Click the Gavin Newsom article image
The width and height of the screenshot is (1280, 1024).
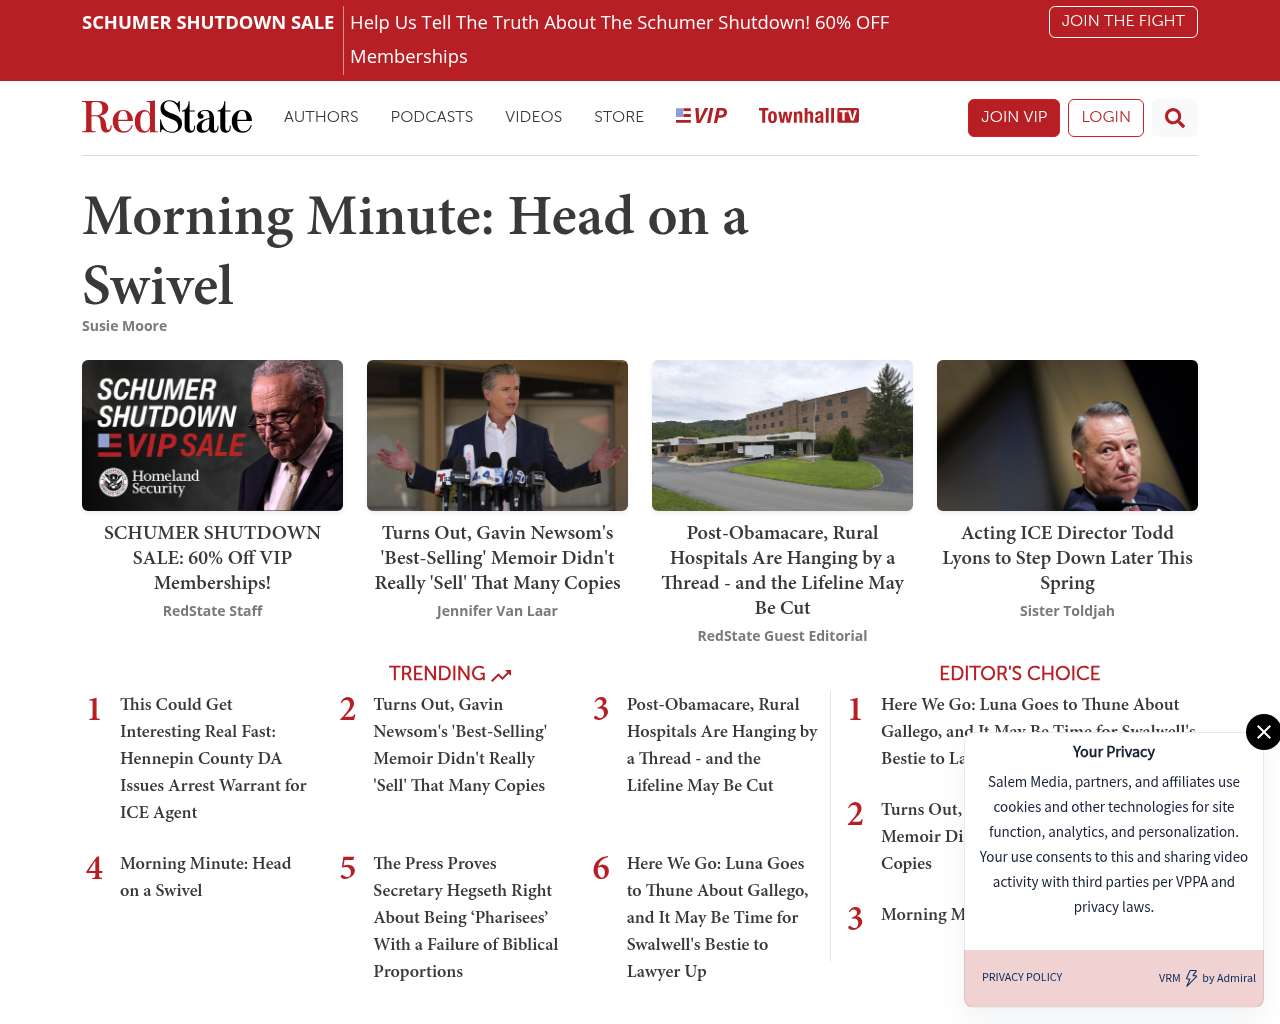click(497, 435)
